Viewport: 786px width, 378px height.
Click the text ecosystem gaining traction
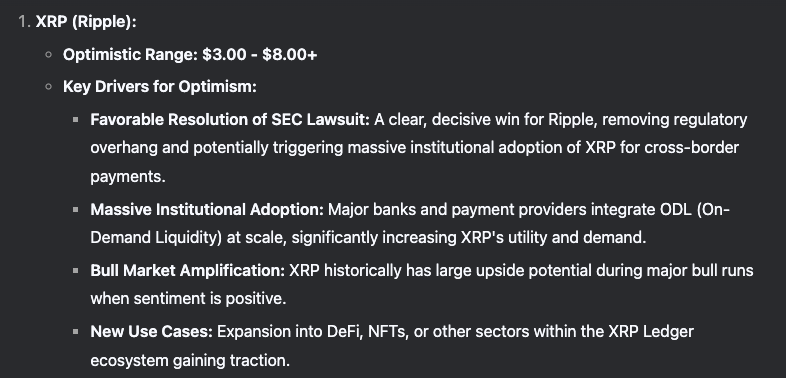[190, 360]
